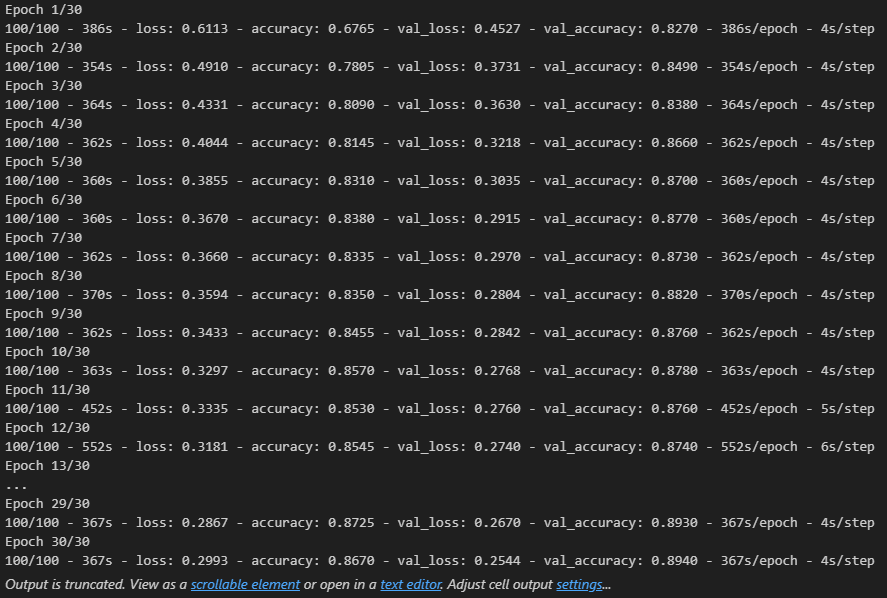The width and height of the screenshot is (887, 598).
Task: Click the val_loss value 0.2544
Action: 497,561
